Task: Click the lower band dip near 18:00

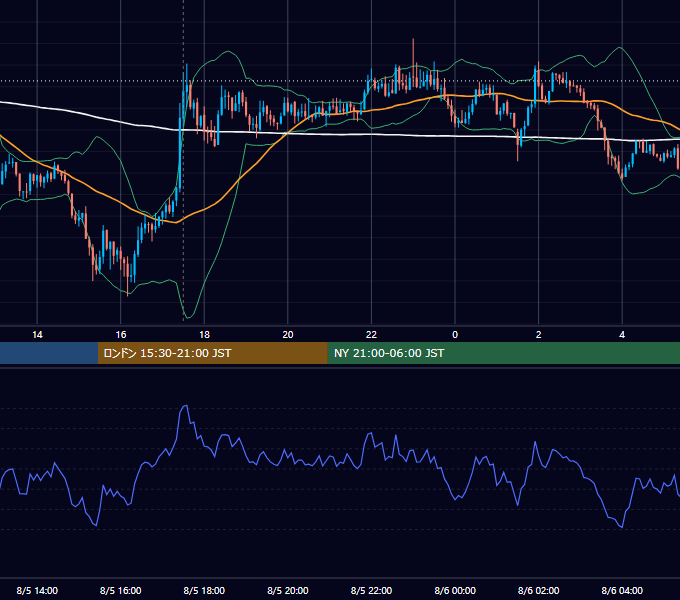Action: [x=187, y=316]
